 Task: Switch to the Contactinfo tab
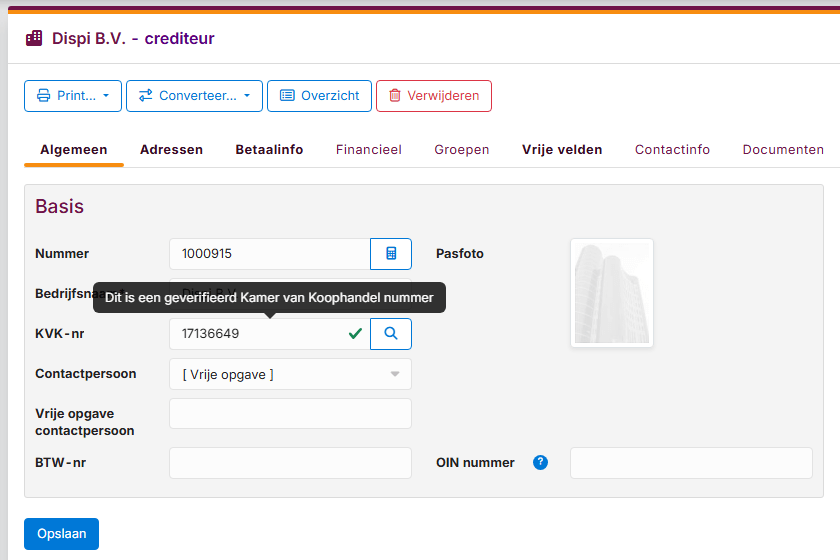click(x=672, y=150)
